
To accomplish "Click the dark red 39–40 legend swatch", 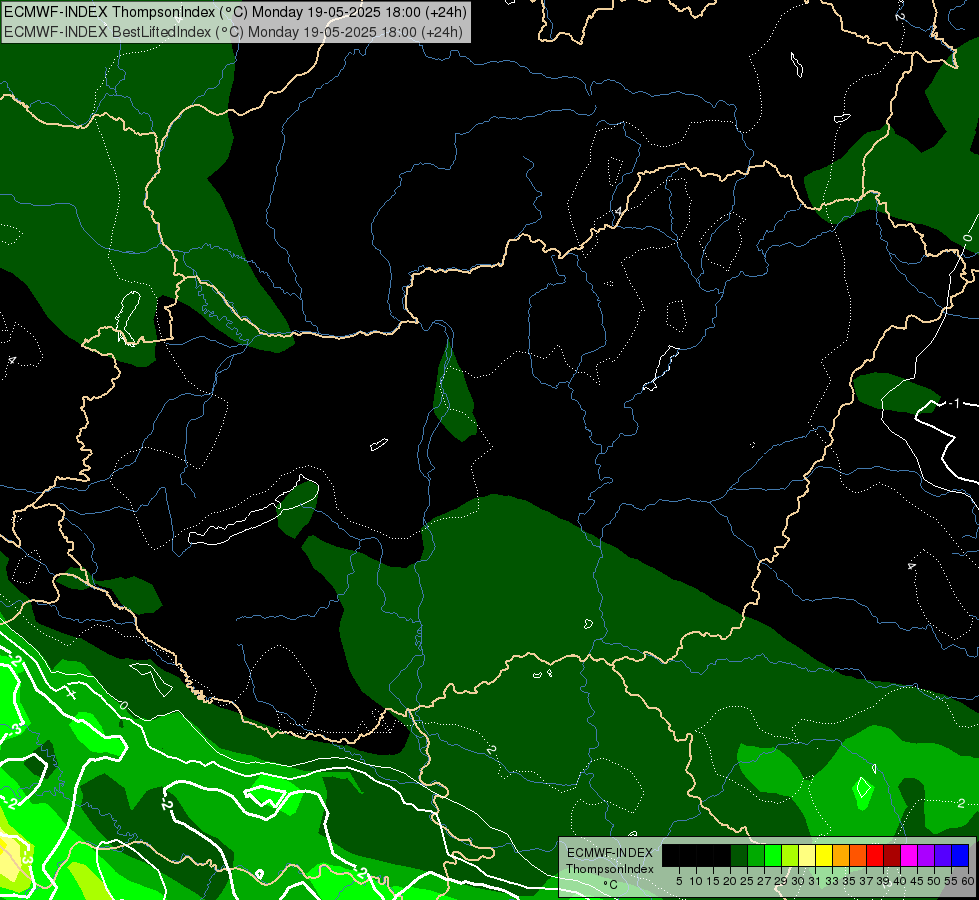I will pos(892,855).
